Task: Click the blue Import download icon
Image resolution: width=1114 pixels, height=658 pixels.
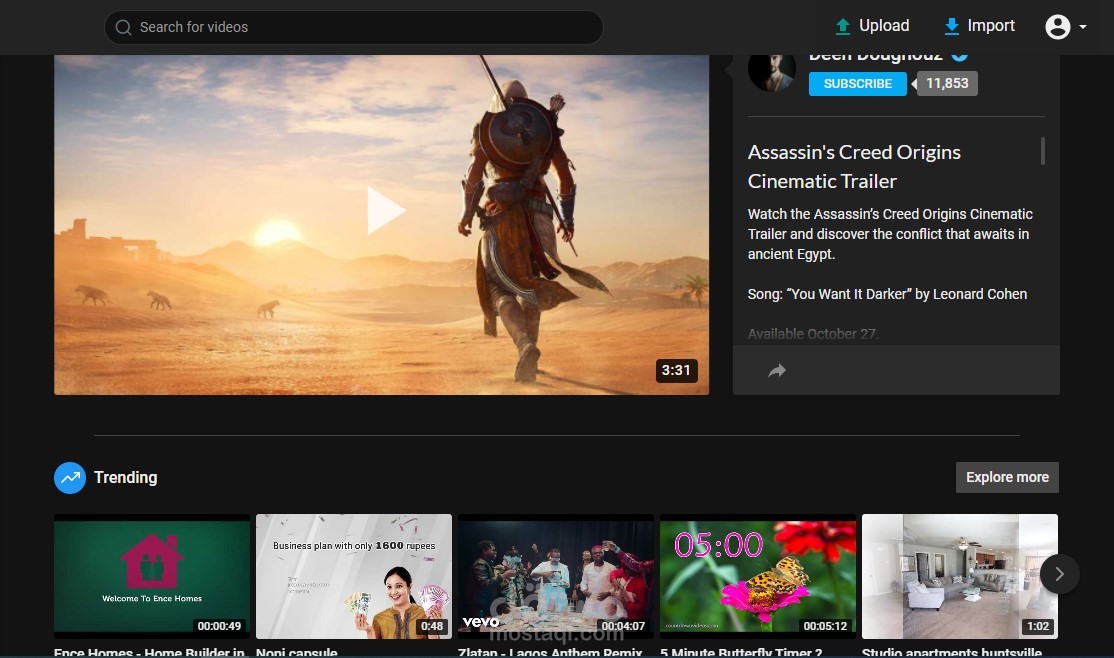Action: pyautogui.click(x=951, y=26)
